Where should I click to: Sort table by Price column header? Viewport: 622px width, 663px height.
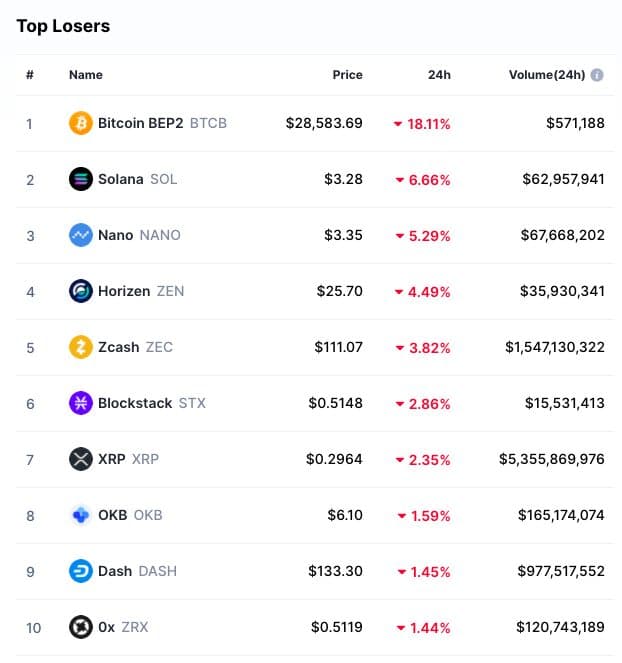tap(347, 75)
